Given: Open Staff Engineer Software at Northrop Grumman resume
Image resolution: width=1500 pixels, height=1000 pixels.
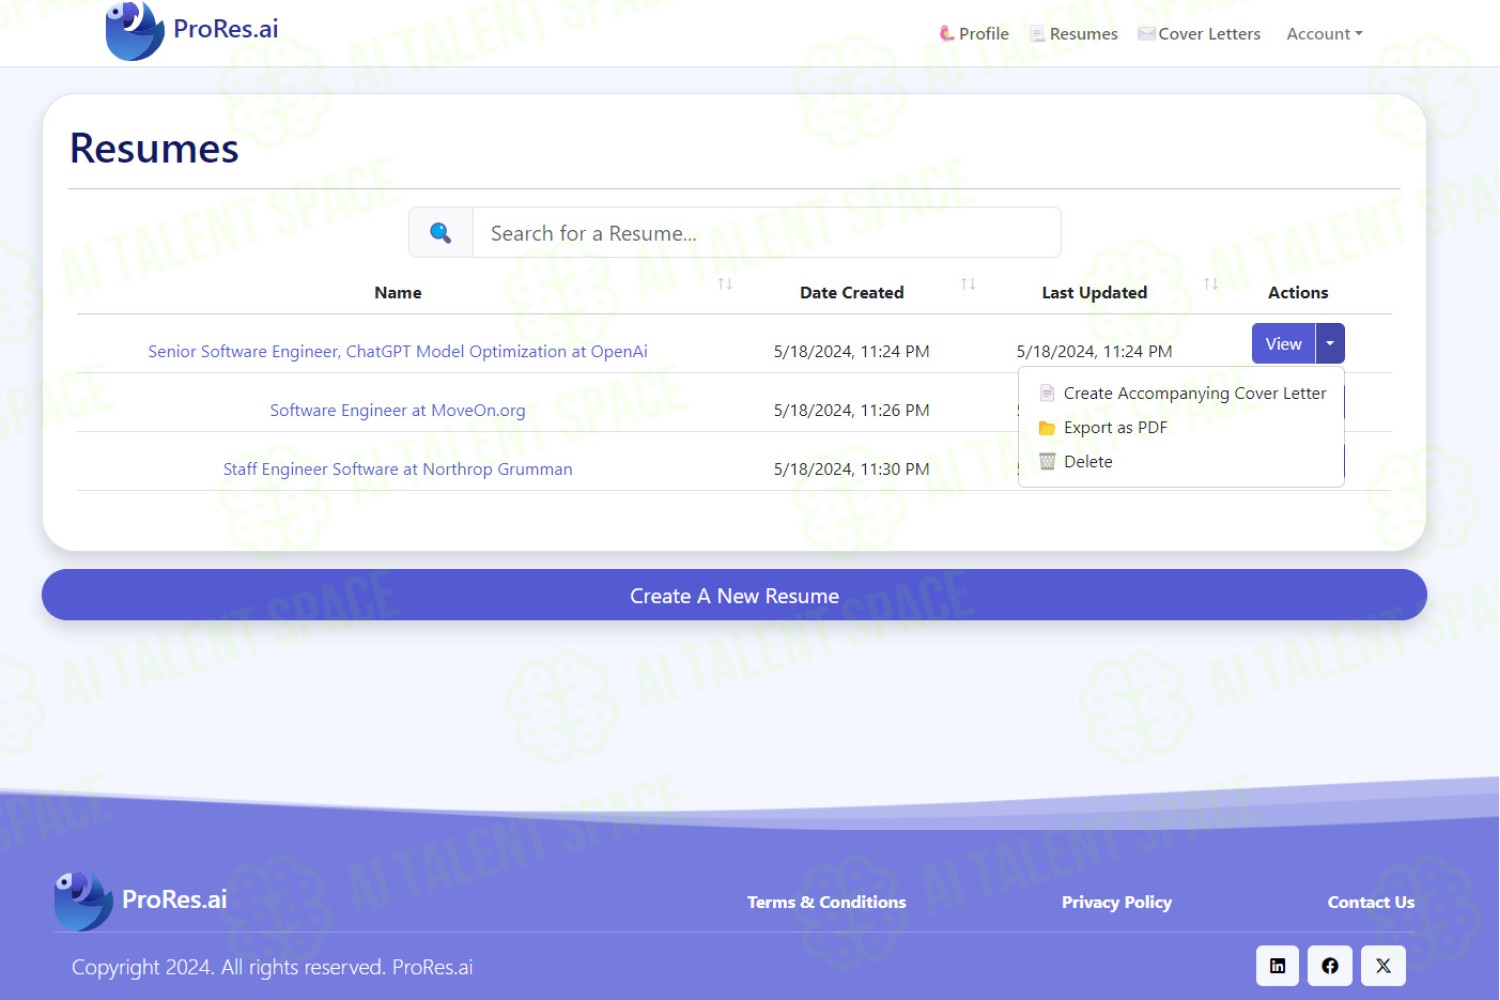Looking at the screenshot, I should tap(398, 469).
